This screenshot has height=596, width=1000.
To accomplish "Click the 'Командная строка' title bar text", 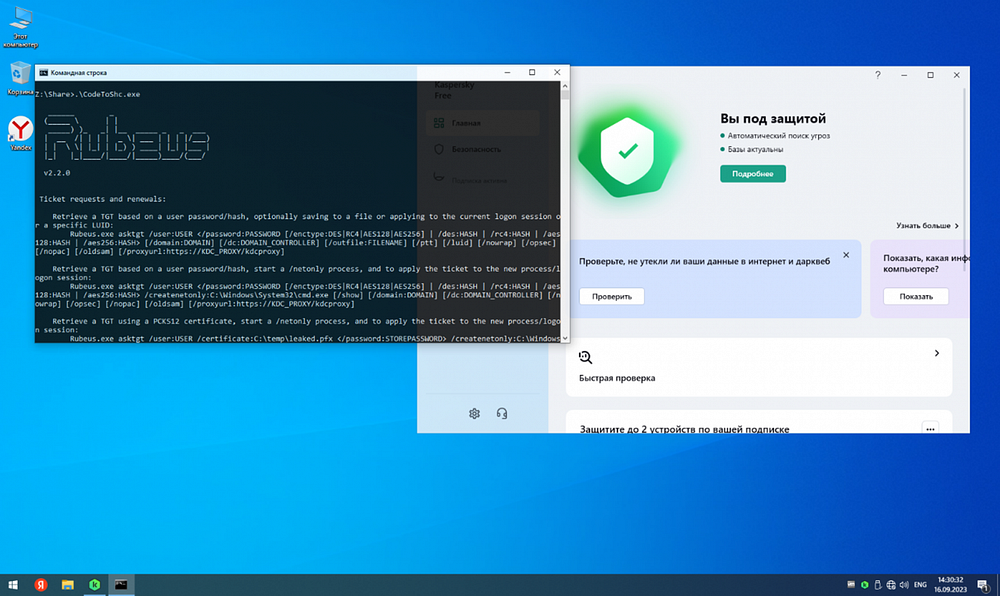I will pyautogui.click(x=78, y=73).
